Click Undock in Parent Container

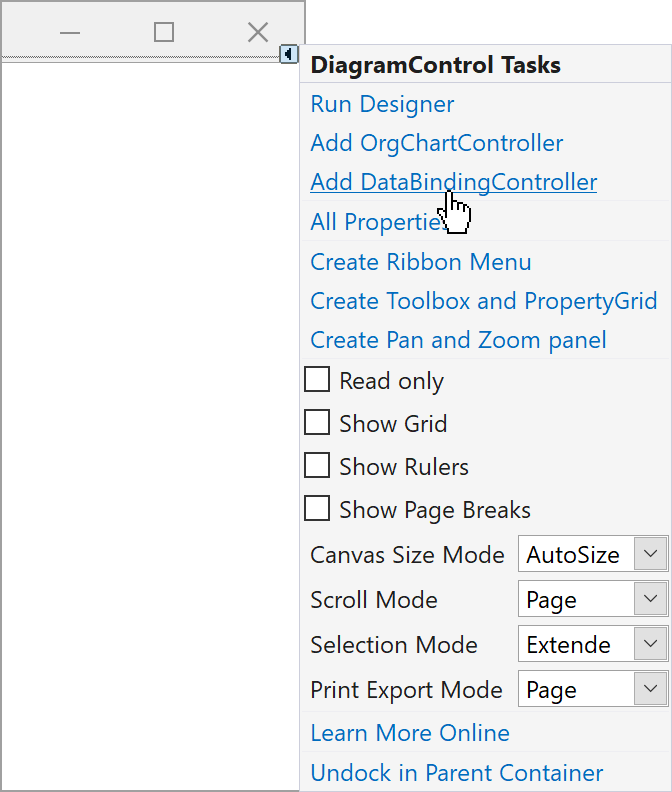click(x=456, y=773)
